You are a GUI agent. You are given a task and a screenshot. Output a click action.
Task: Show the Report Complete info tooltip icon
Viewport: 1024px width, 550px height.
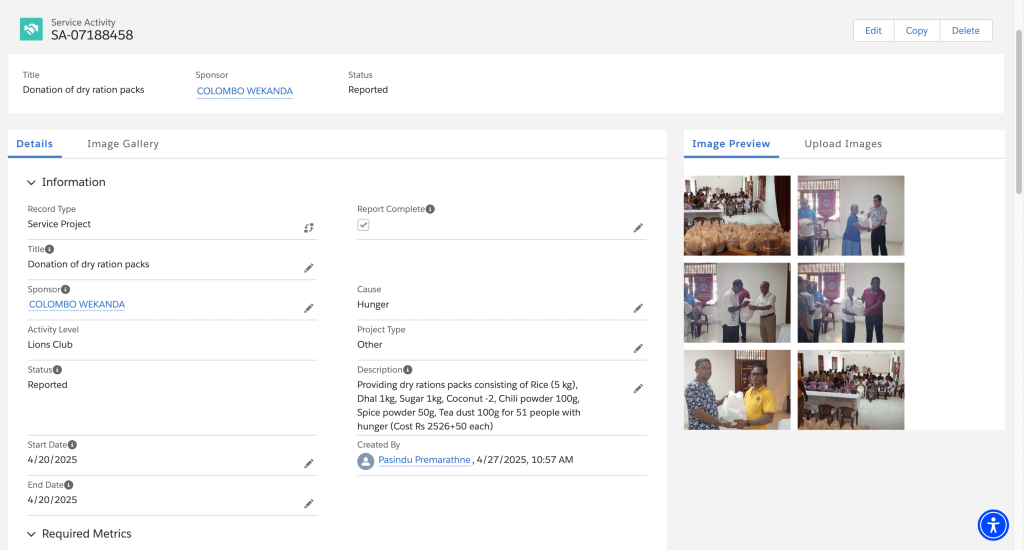(430, 209)
